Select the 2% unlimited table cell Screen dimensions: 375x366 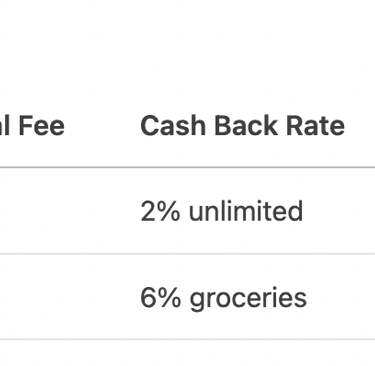click(x=222, y=211)
